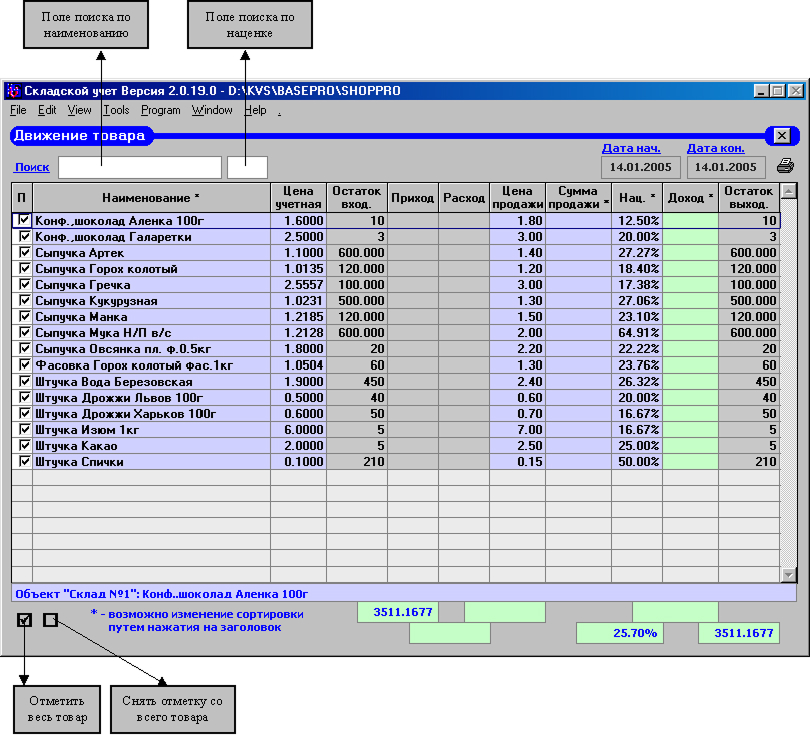Sort by the Нац. column header
This screenshot has height=735, width=810.
click(x=637, y=197)
